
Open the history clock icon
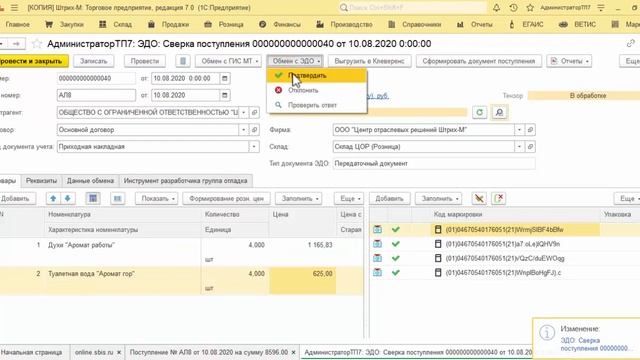(513, 7)
